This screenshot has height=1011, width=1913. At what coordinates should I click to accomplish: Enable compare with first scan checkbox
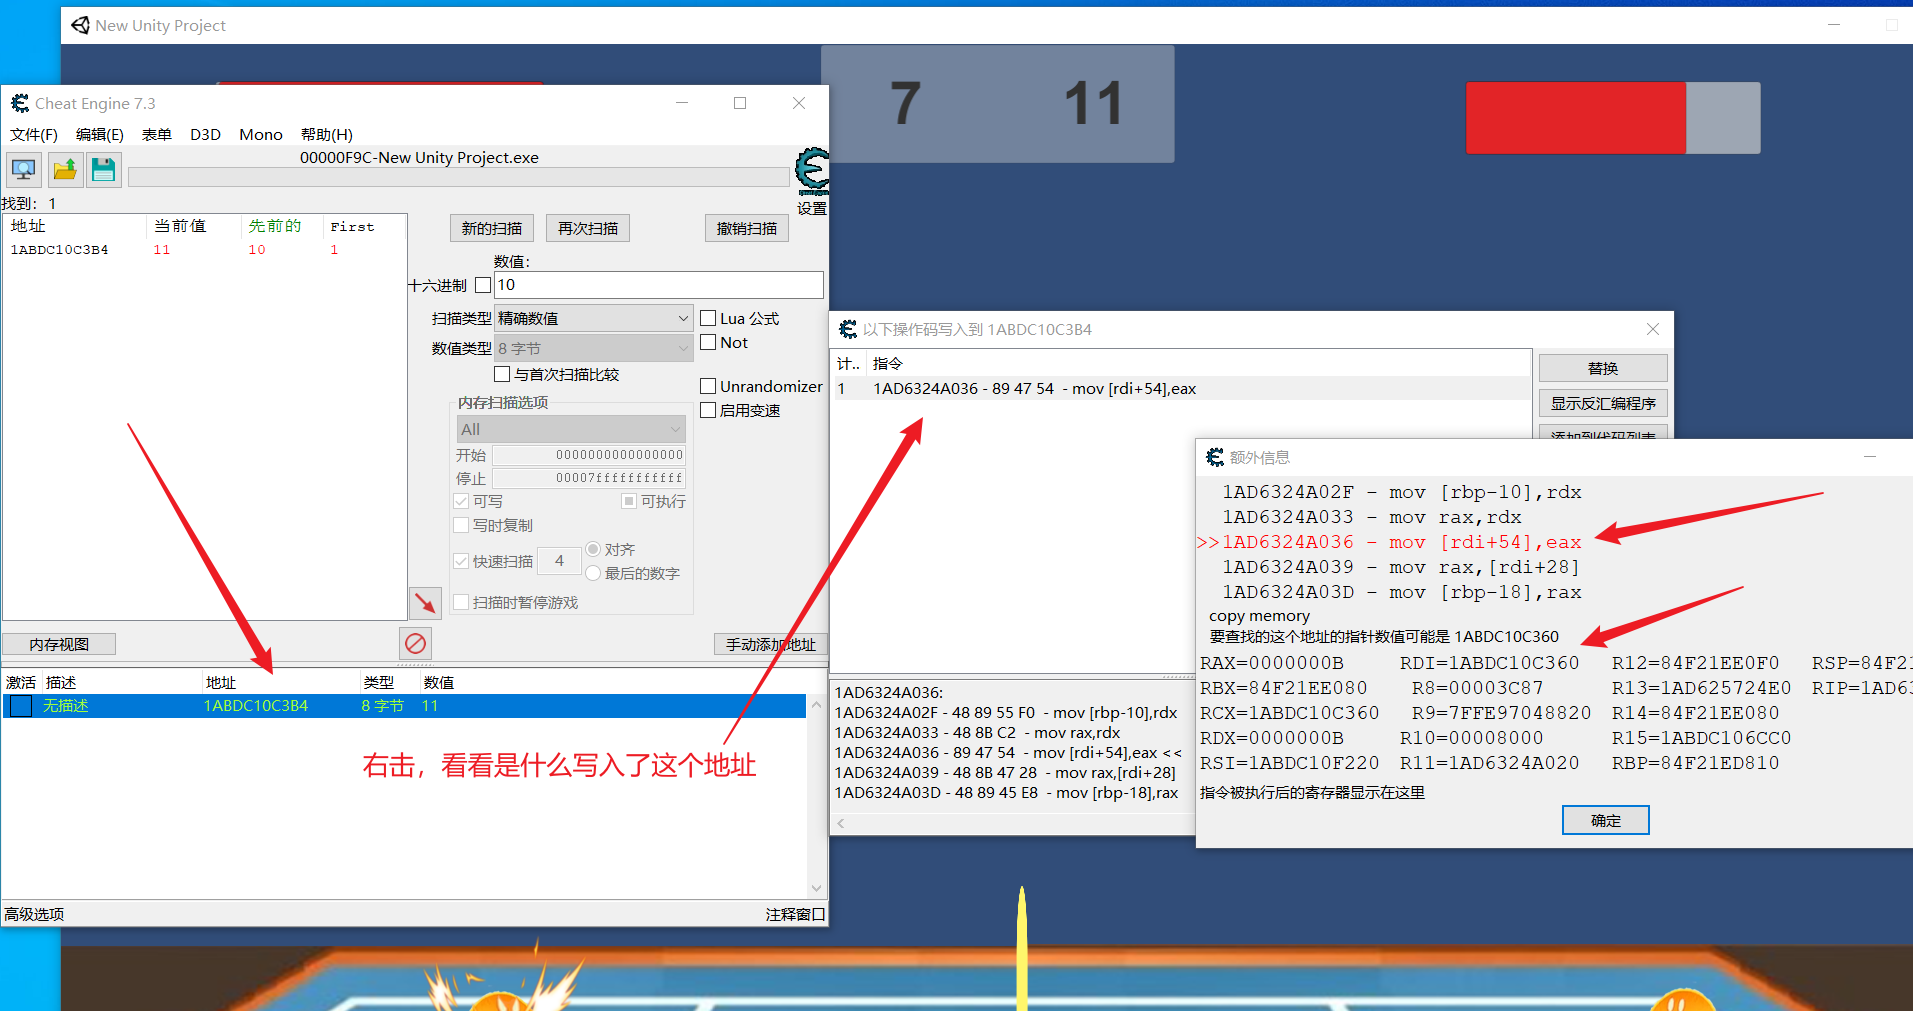pyautogui.click(x=502, y=374)
